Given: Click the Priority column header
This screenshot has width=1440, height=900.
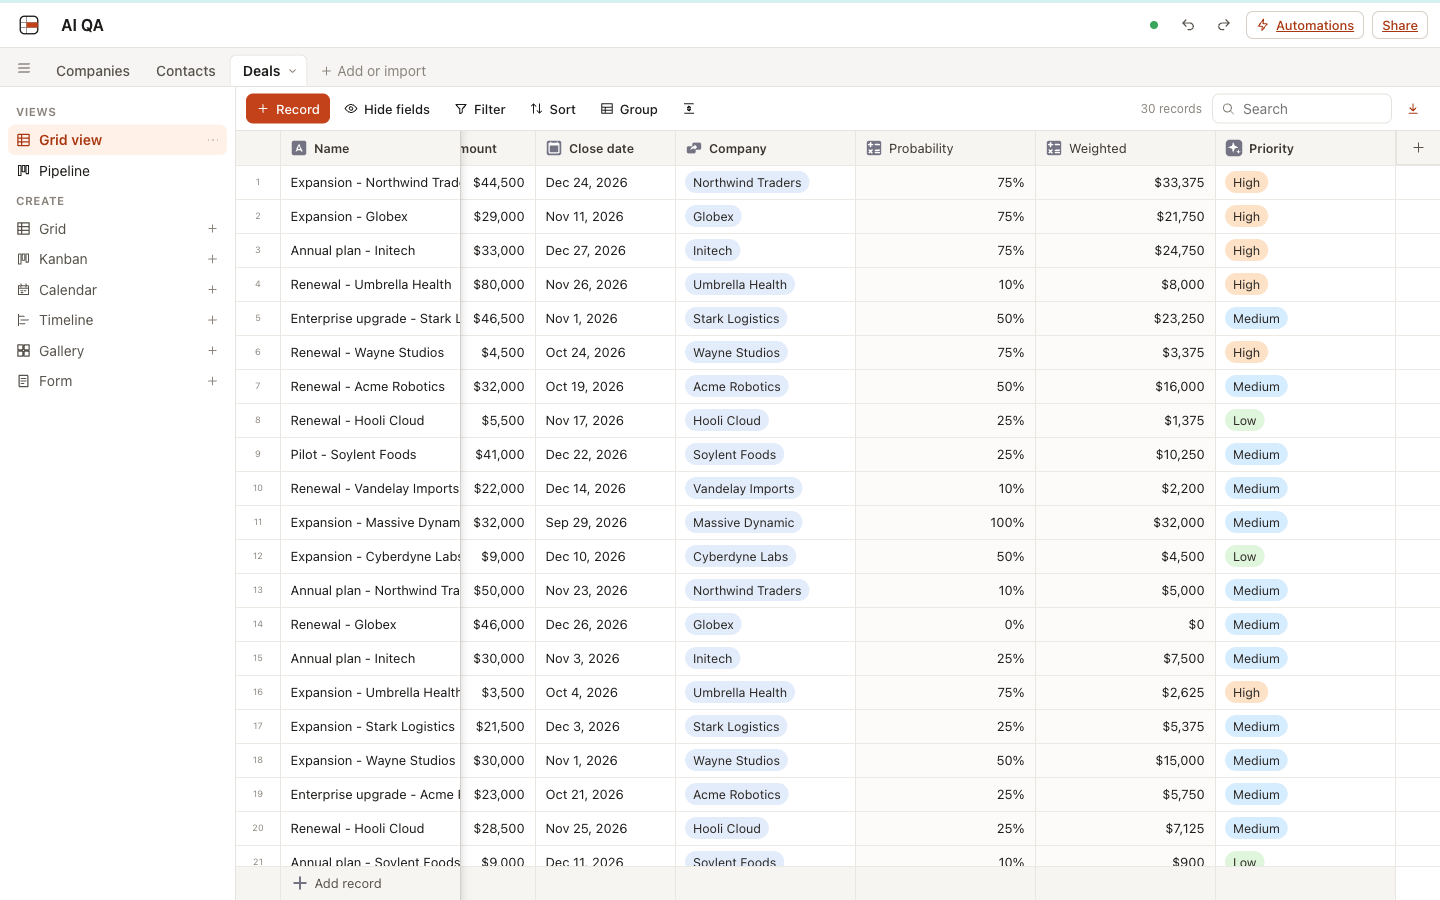Looking at the screenshot, I should click(x=1306, y=148).
